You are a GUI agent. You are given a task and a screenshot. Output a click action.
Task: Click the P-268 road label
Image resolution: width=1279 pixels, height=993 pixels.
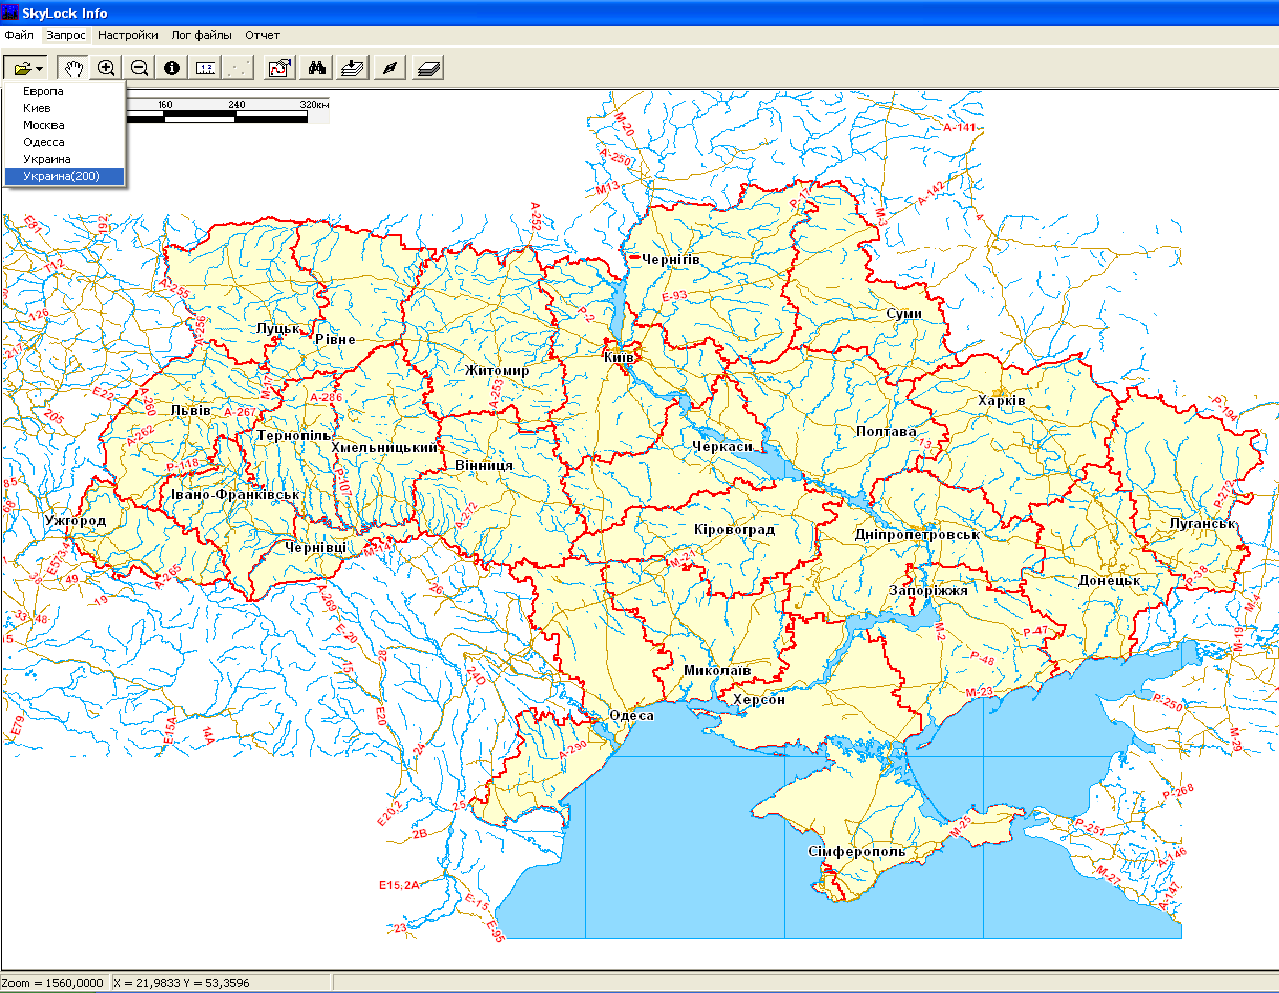[x=1178, y=791]
